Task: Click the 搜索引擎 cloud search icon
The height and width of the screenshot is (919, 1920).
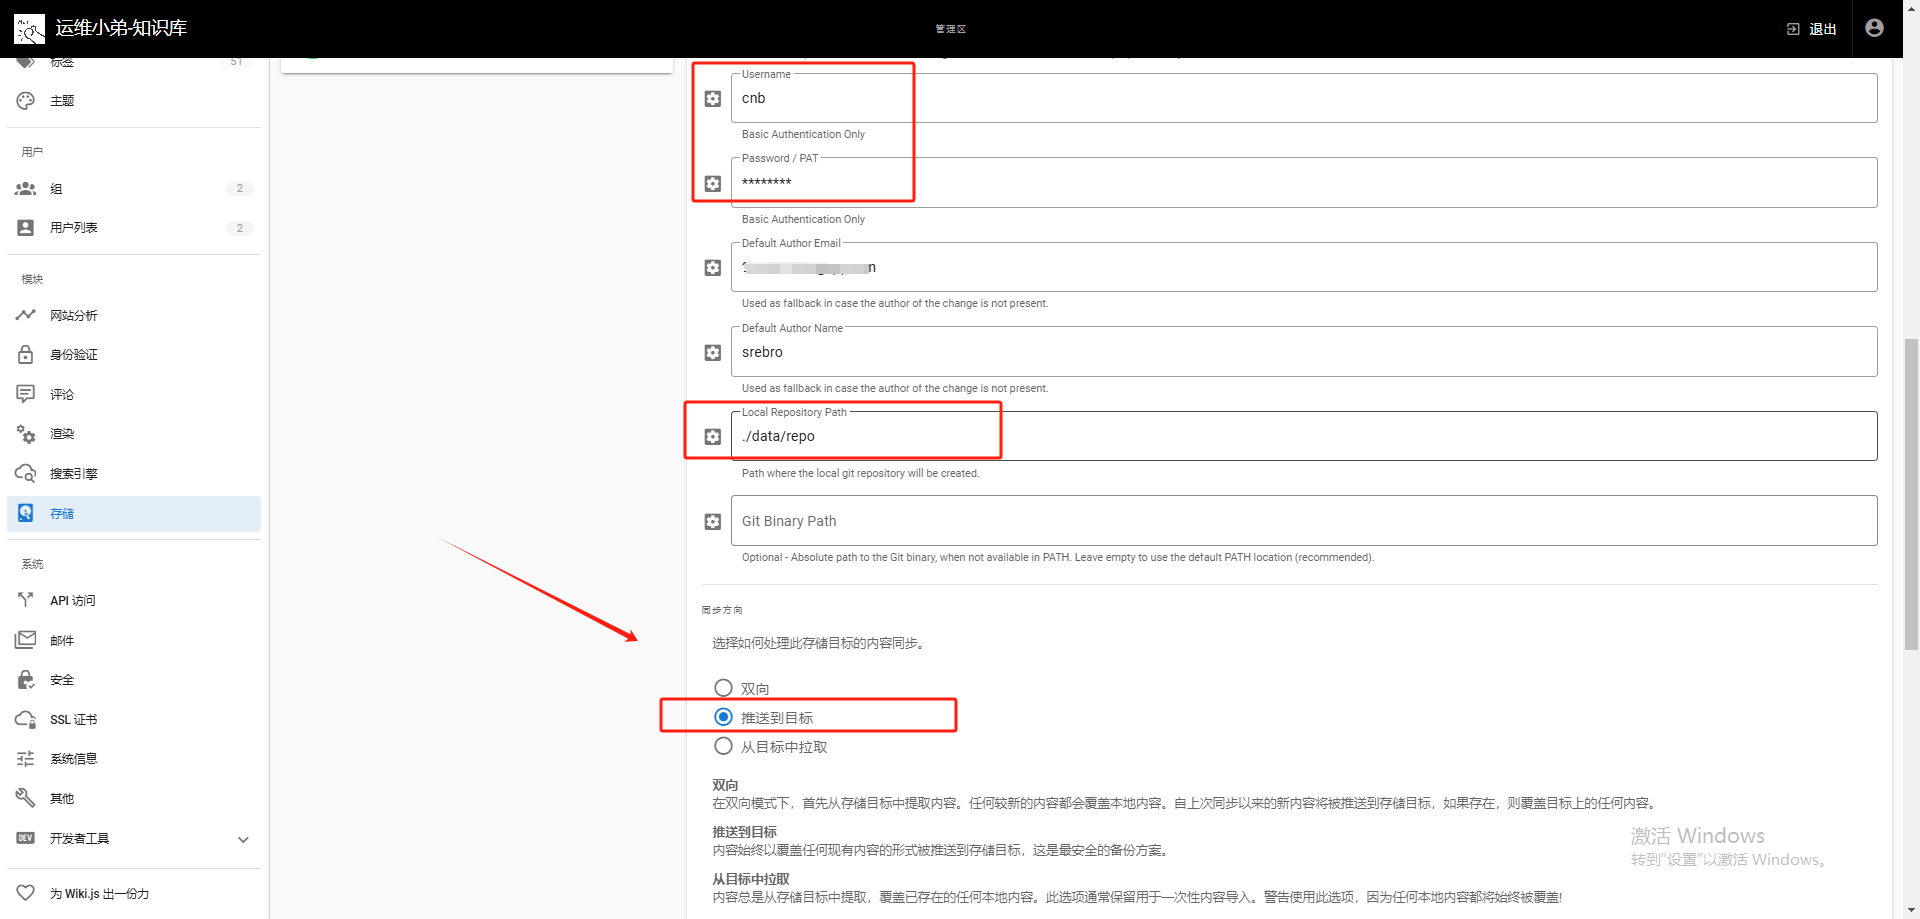Action: coord(26,473)
